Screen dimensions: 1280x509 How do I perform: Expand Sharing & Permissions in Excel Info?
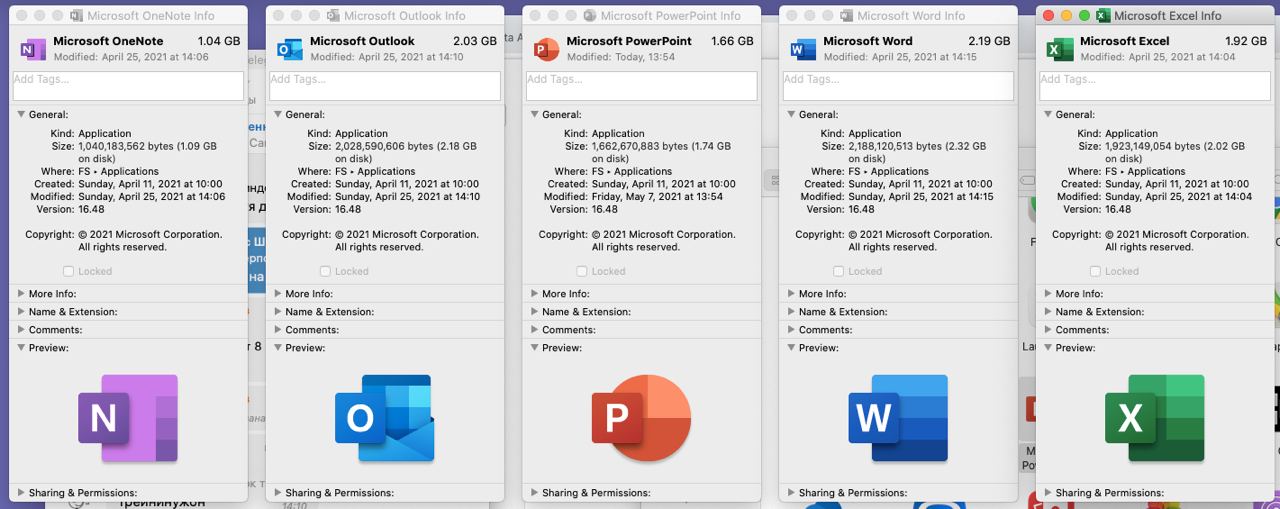tap(1047, 493)
